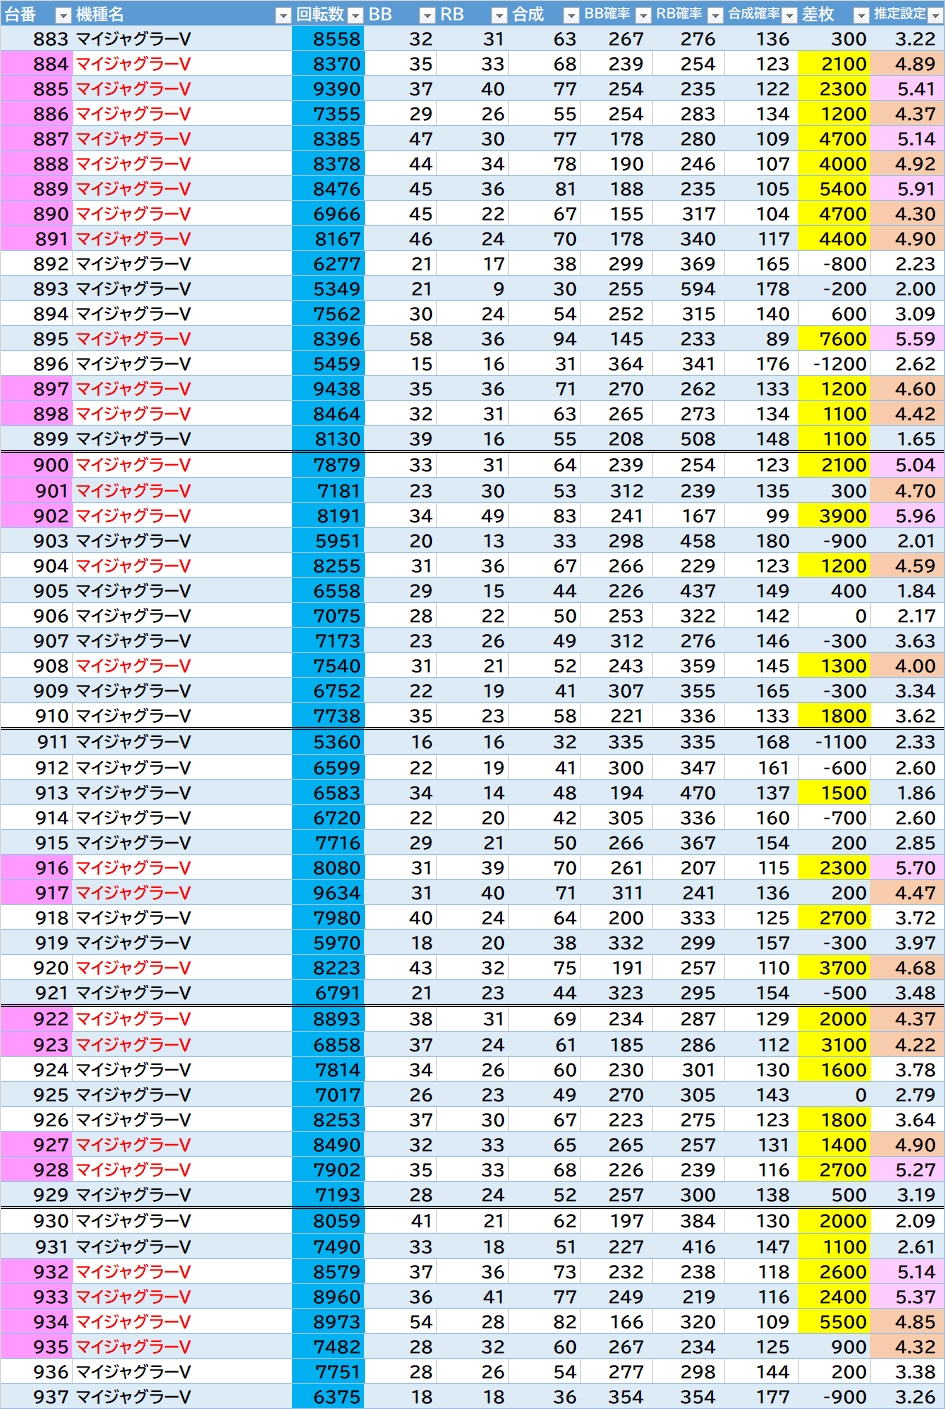
Task: Select the 5.70 estimated setting cell in row 916
Action: (907, 868)
